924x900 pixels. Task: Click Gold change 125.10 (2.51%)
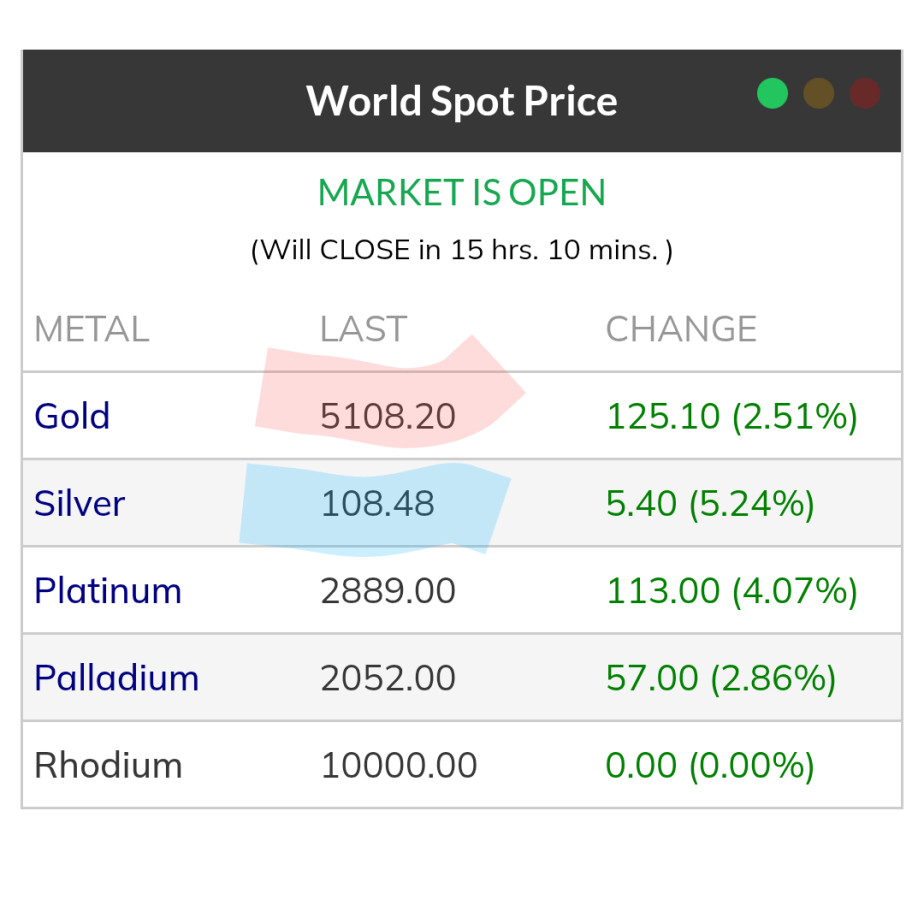click(732, 416)
